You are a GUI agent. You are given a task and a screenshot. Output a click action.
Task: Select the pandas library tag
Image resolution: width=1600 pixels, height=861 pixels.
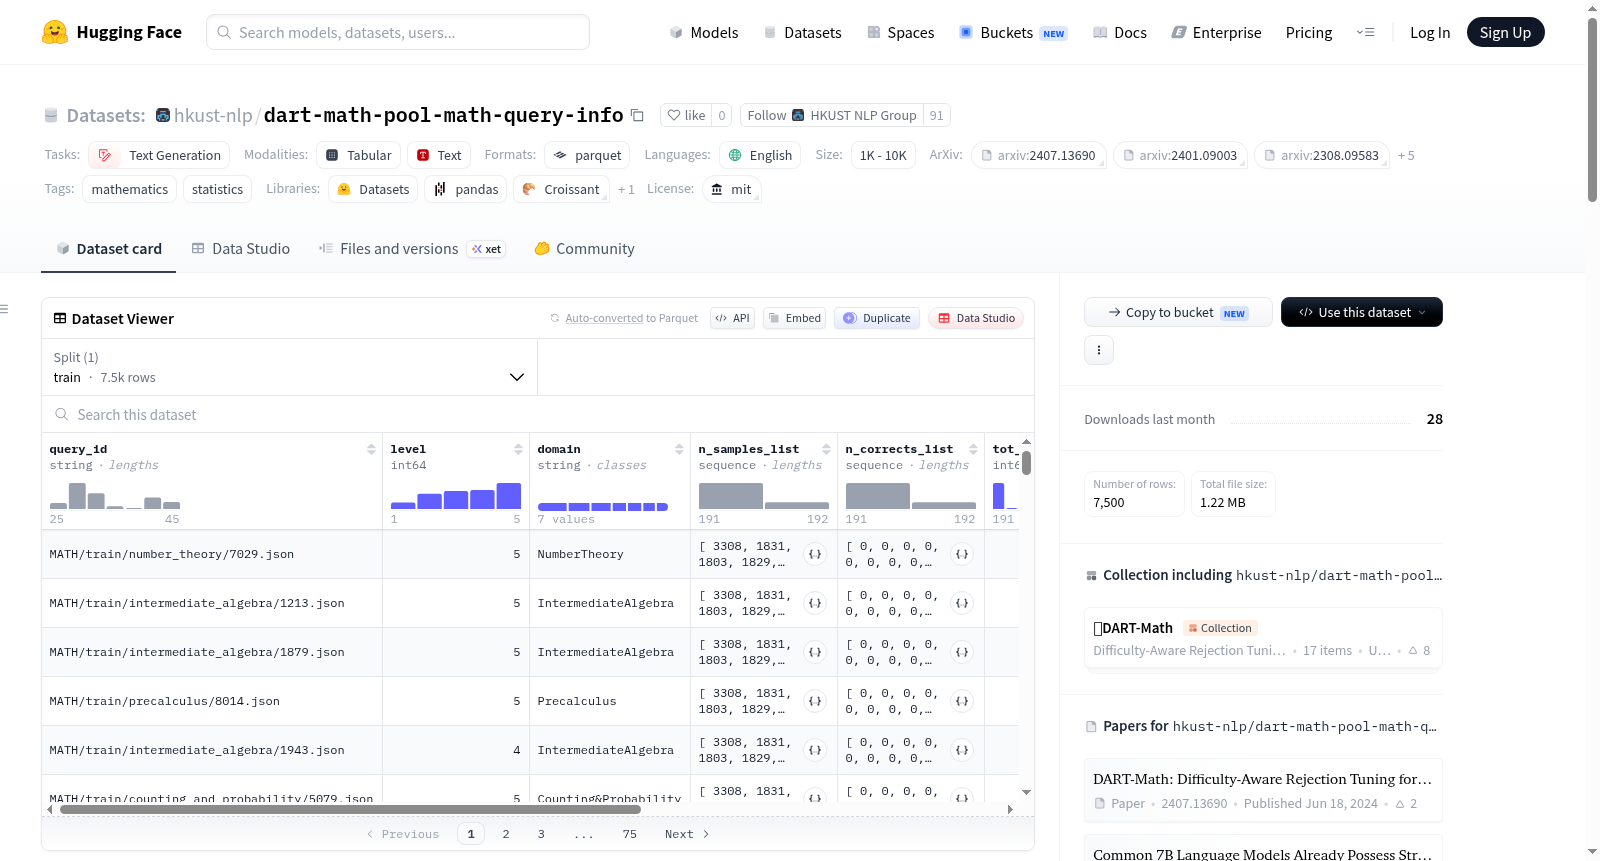pyautogui.click(x=466, y=189)
